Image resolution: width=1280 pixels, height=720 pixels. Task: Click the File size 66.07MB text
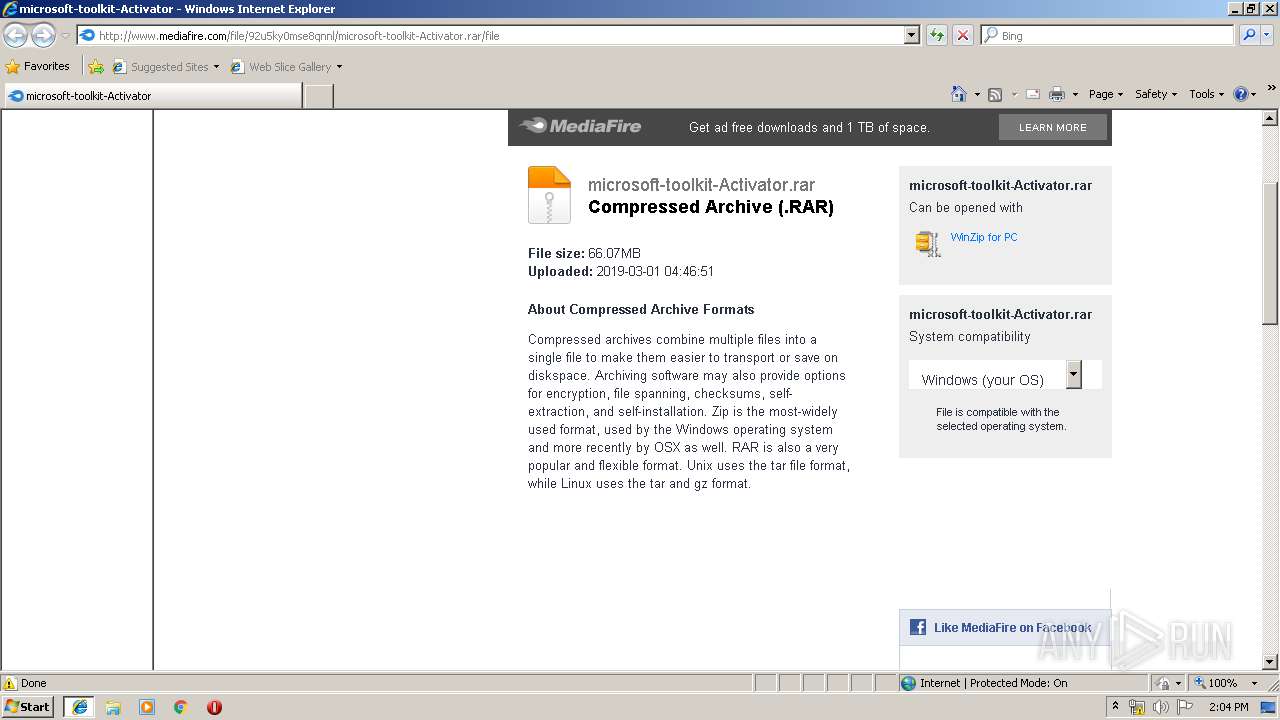tap(584, 253)
